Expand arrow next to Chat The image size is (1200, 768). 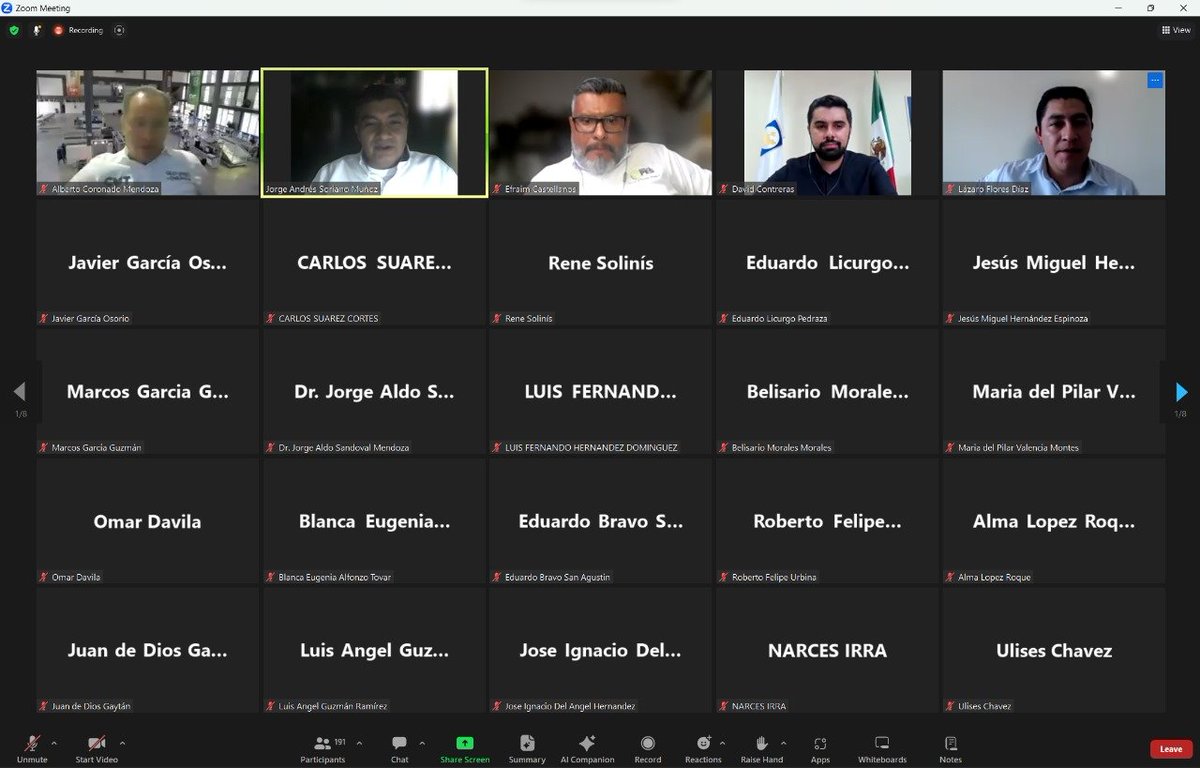coord(422,743)
